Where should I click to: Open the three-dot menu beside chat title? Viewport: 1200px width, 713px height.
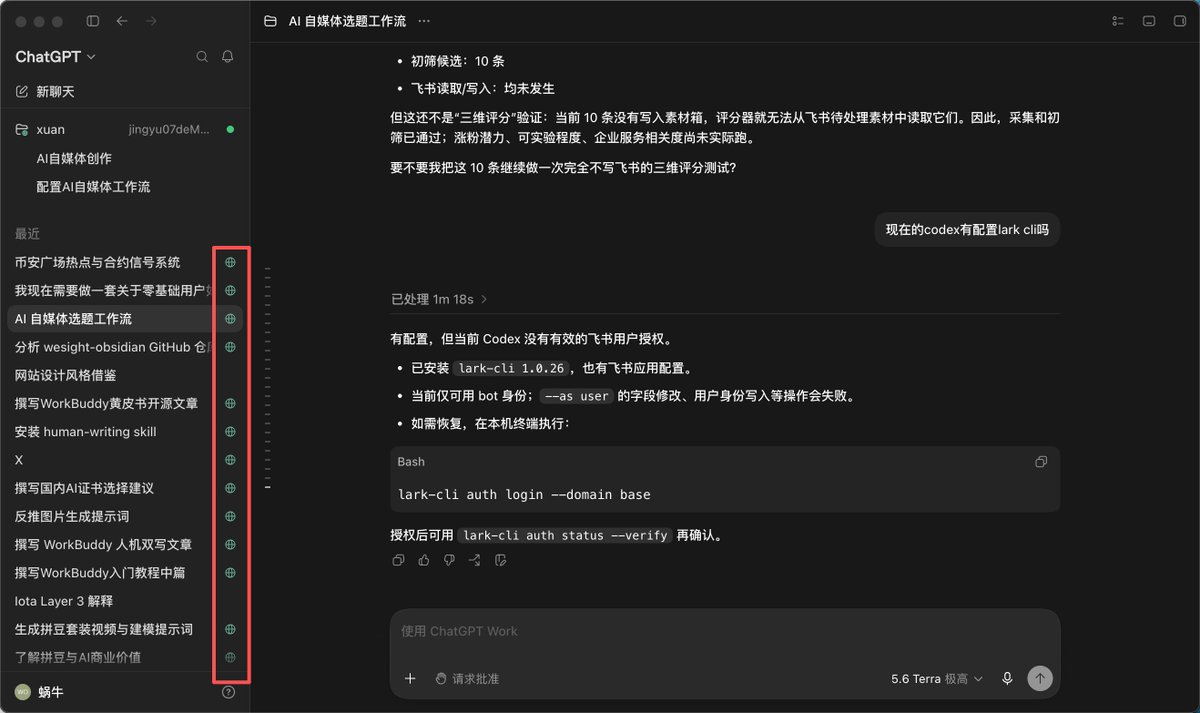click(424, 21)
